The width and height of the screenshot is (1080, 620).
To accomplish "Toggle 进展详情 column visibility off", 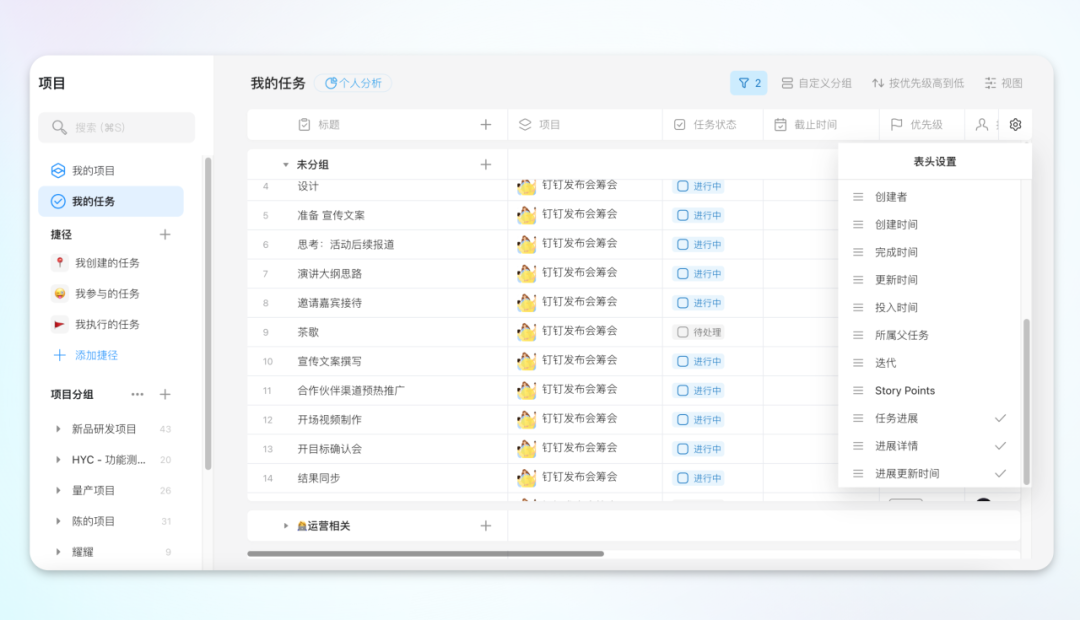I will tap(999, 446).
